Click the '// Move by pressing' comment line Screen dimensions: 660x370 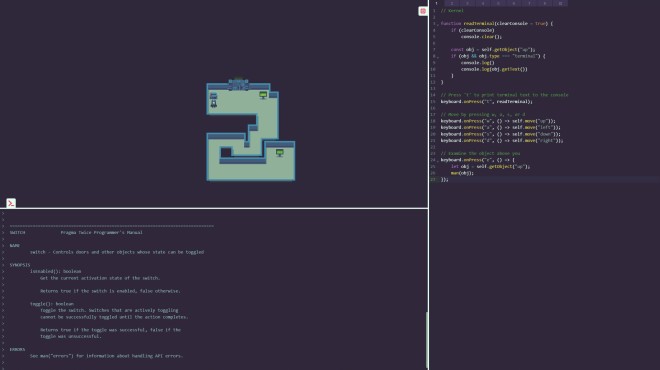pos(483,114)
